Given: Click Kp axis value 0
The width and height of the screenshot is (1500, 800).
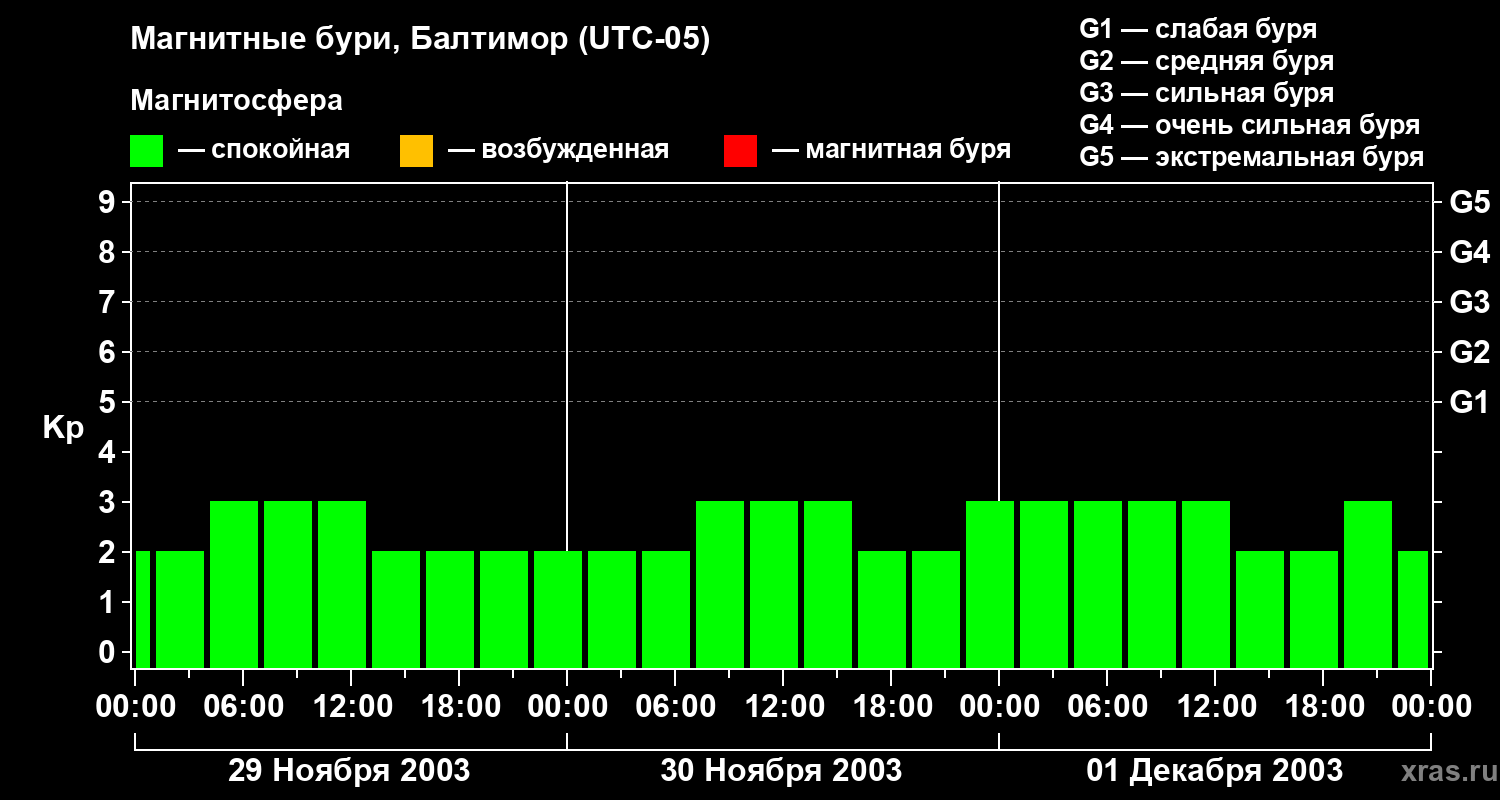Looking at the screenshot, I should click(108, 652).
